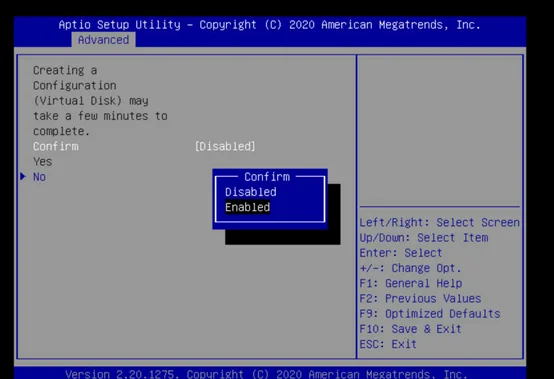Open the Advanced tab

click(x=103, y=40)
